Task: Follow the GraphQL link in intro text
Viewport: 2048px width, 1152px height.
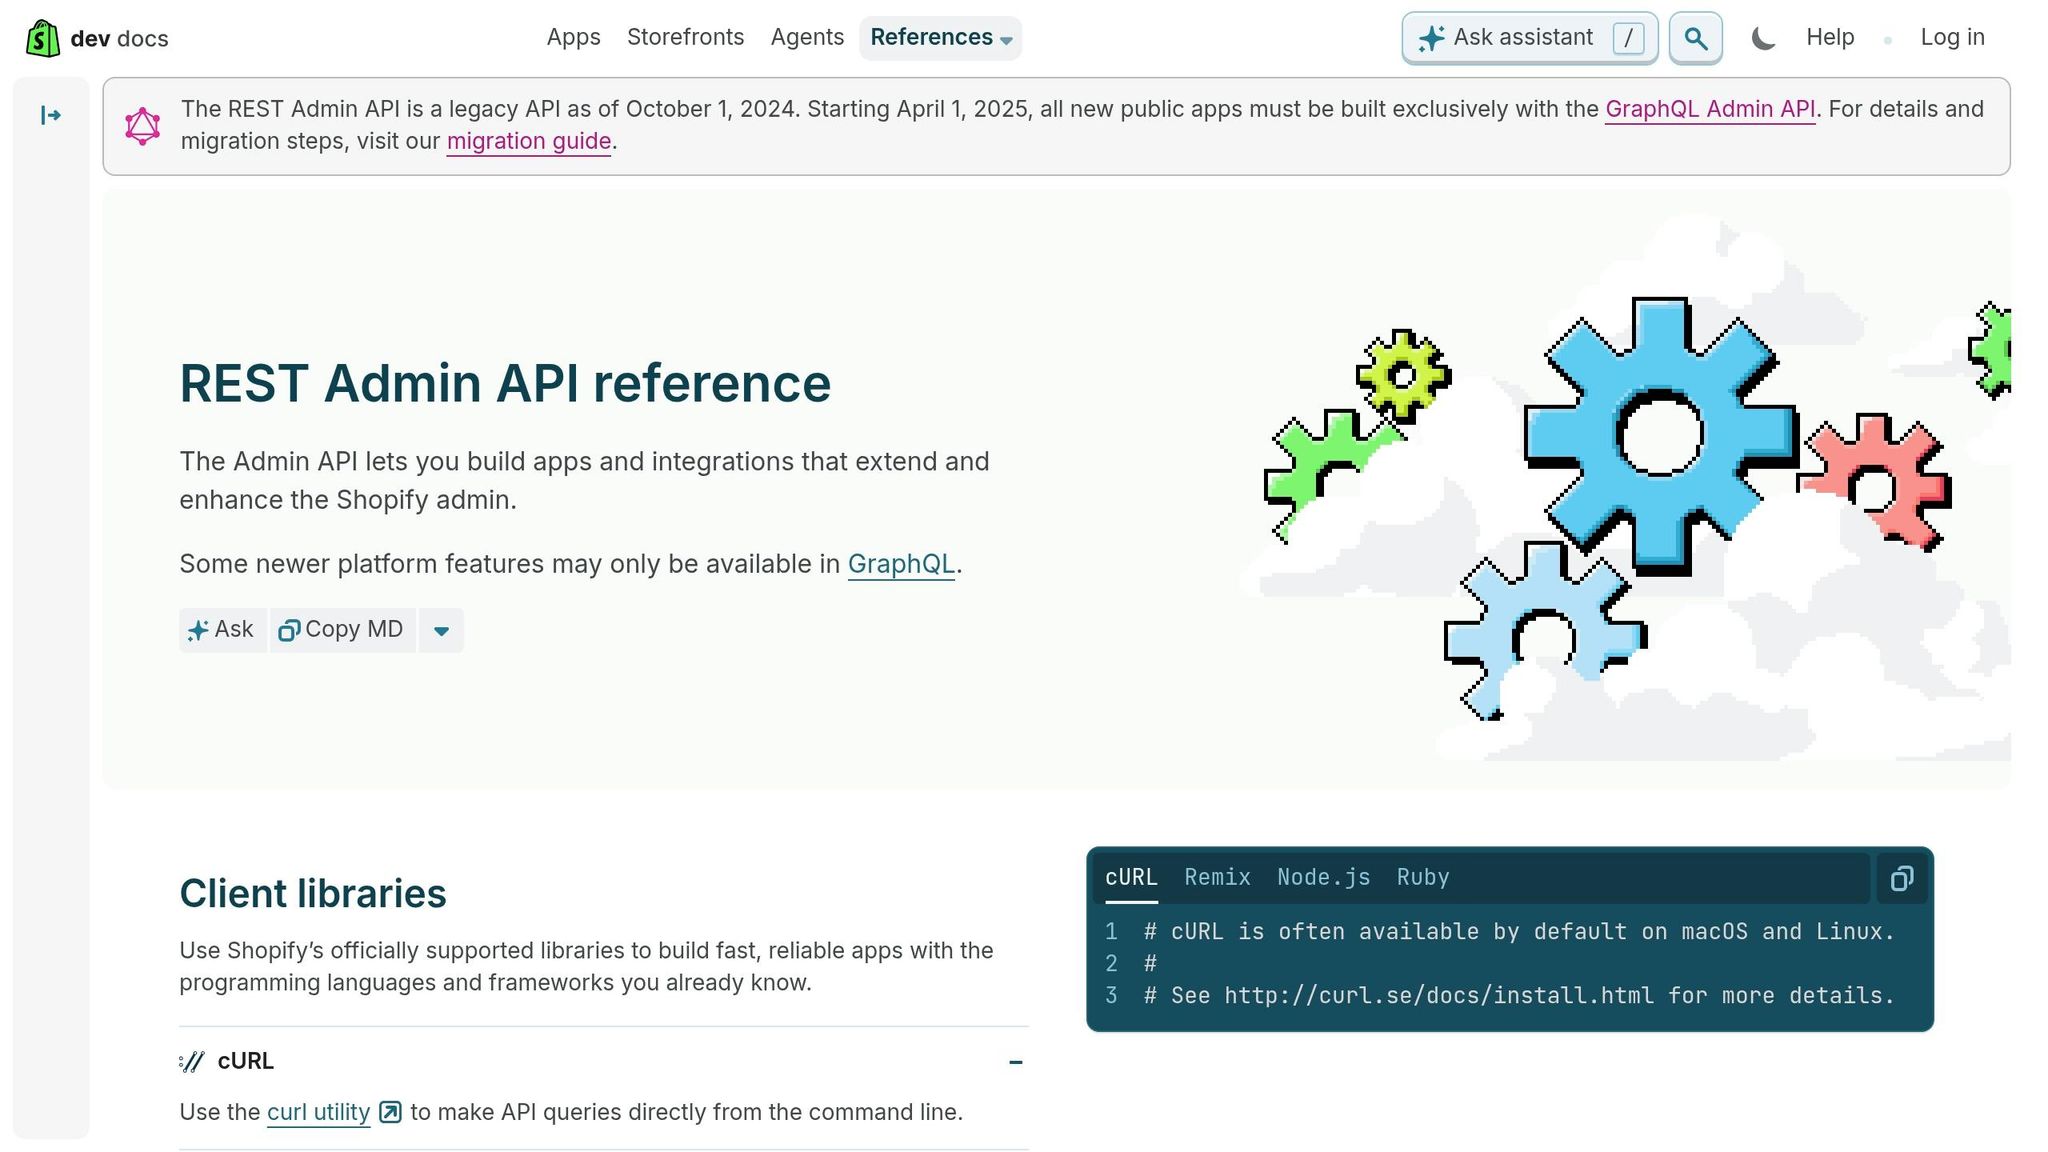Action: tap(901, 564)
